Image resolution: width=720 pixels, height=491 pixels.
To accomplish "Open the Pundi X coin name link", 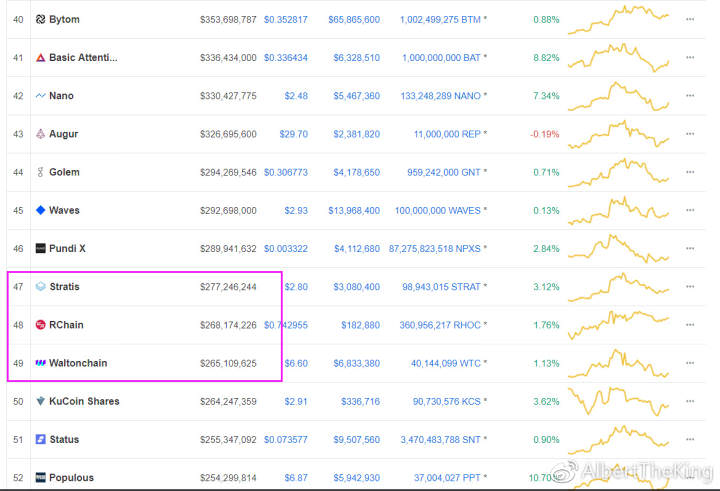I will coord(67,248).
